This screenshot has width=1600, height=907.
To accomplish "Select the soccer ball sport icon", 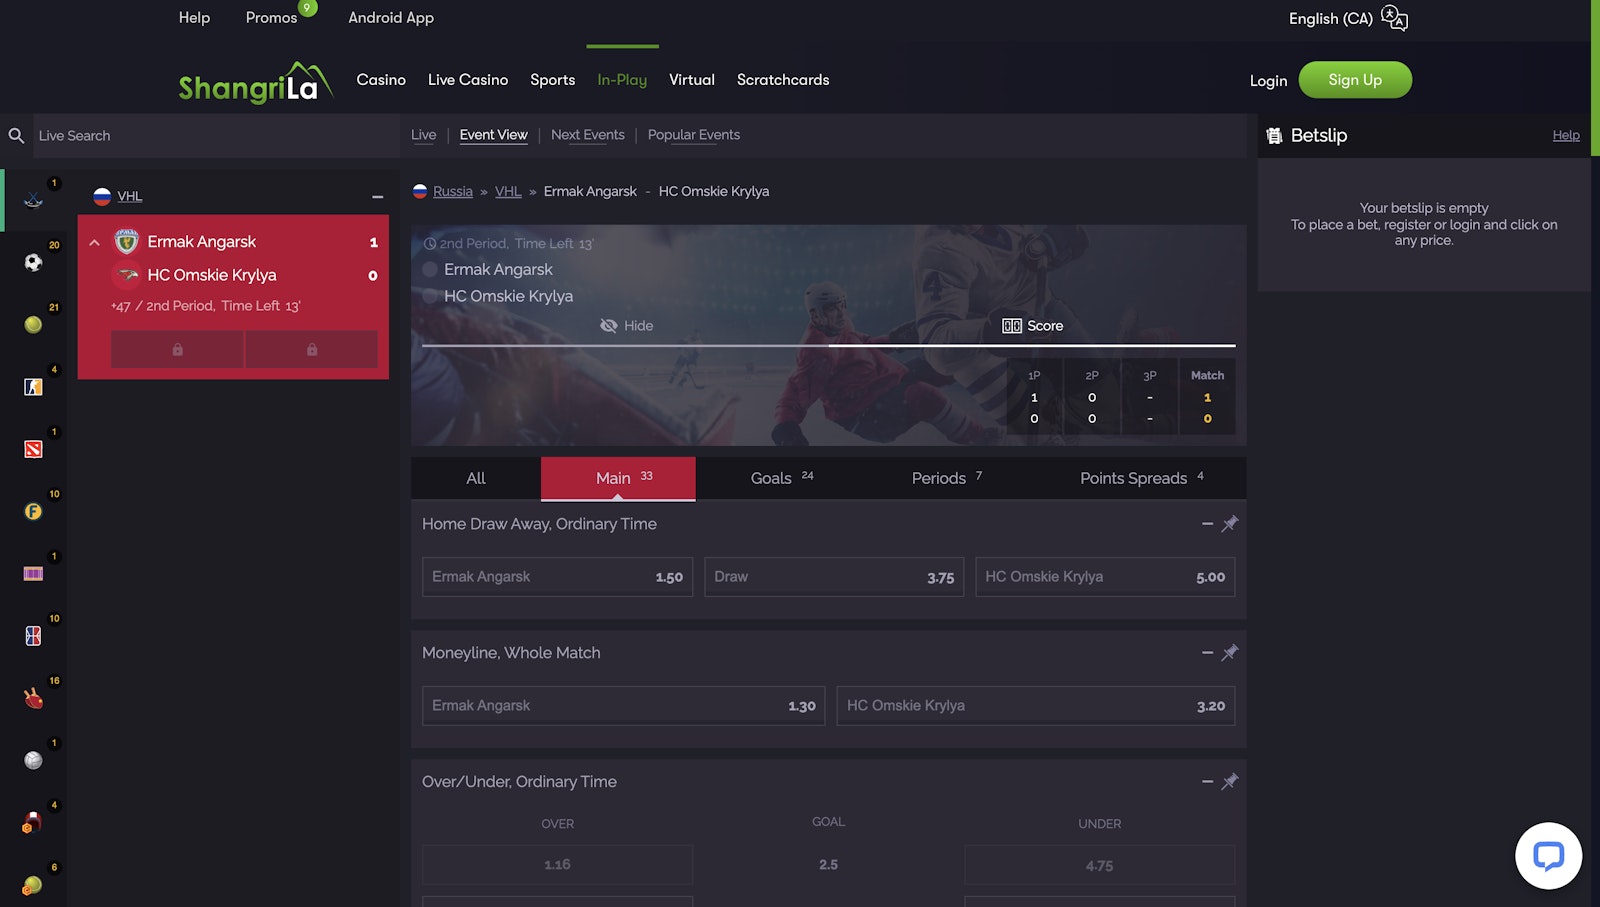I will (33, 263).
